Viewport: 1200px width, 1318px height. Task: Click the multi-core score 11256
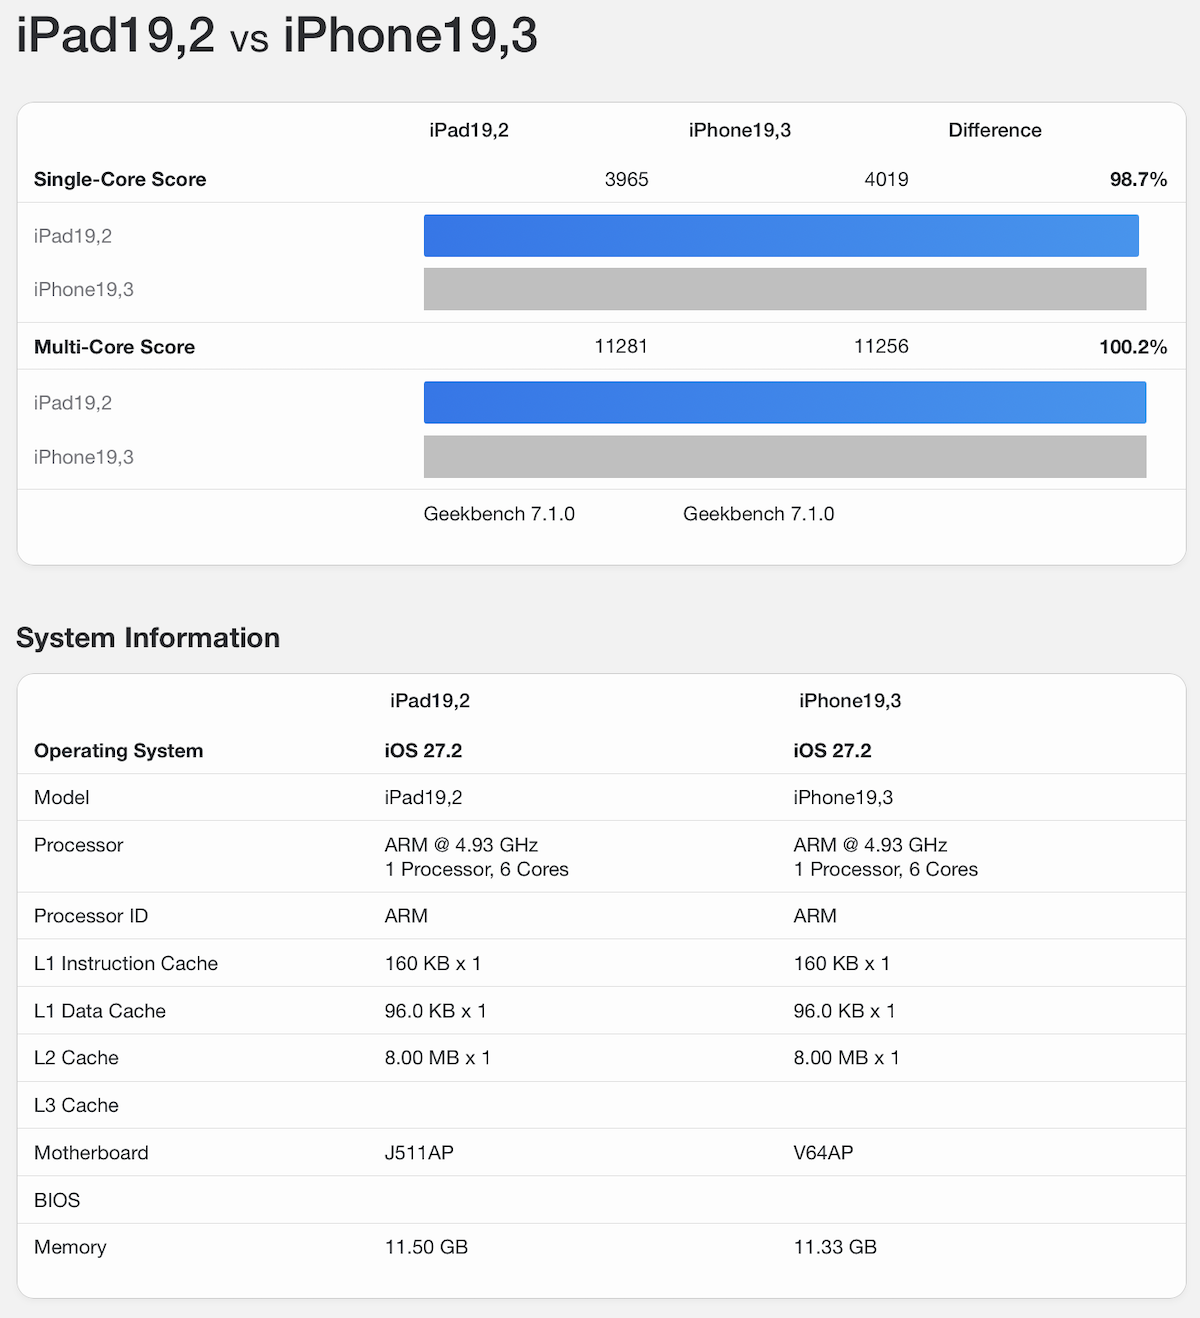click(881, 346)
